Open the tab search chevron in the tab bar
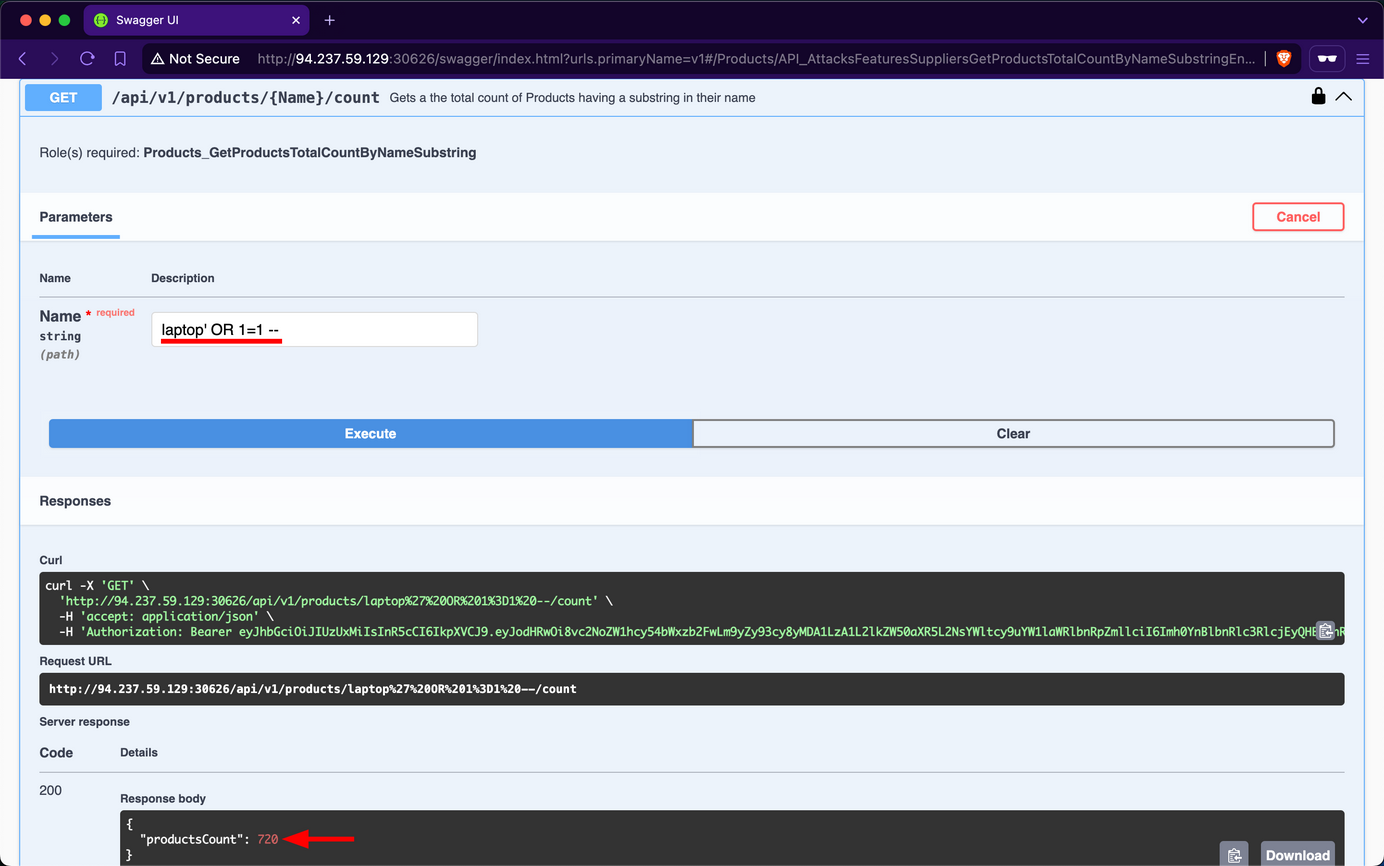1384x866 pixels. coord(1363,19)
